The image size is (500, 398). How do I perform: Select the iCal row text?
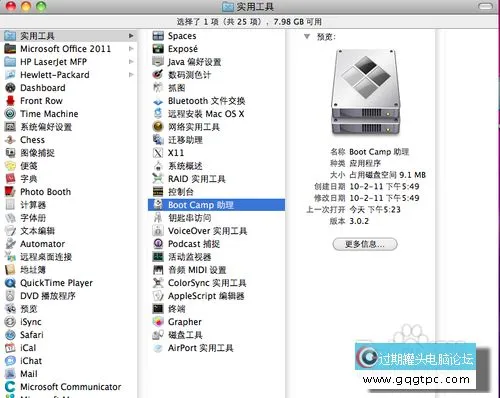[x=28, y=348]
